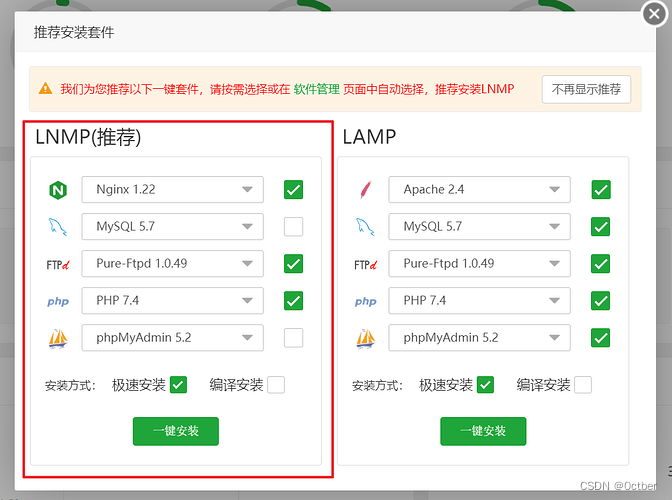Uncheck Apache 2.4 in LAMP
Viewport: 672px width, 500px height.
click(601, 189)
